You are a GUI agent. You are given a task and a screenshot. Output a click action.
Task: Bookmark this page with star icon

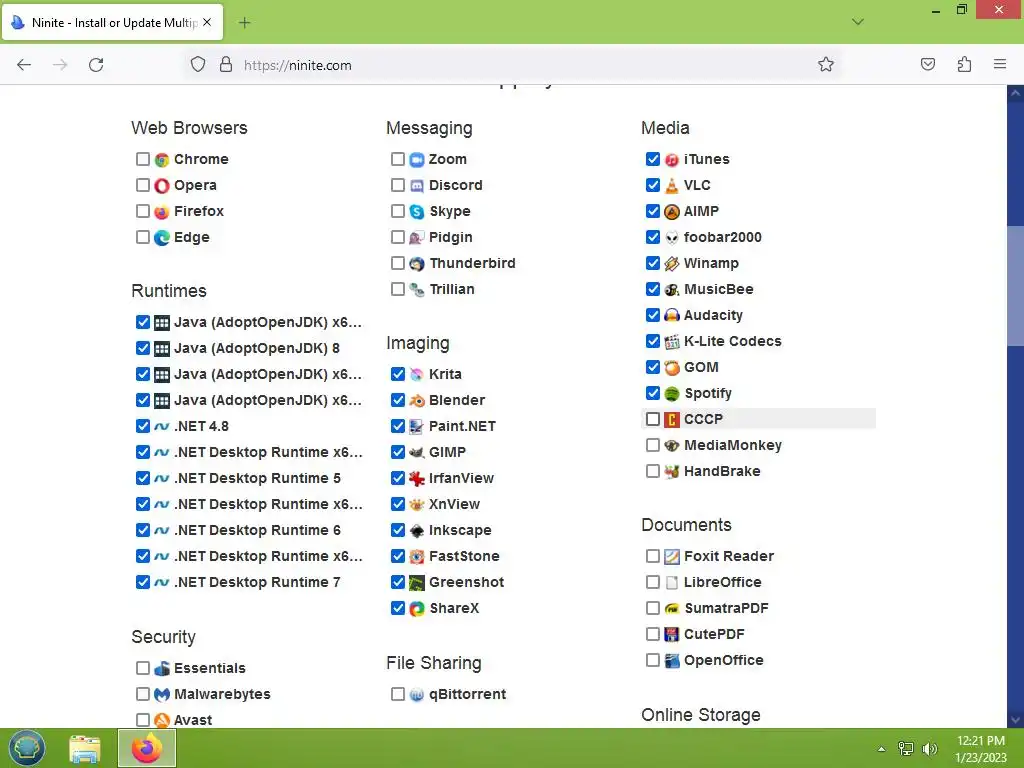825,64
